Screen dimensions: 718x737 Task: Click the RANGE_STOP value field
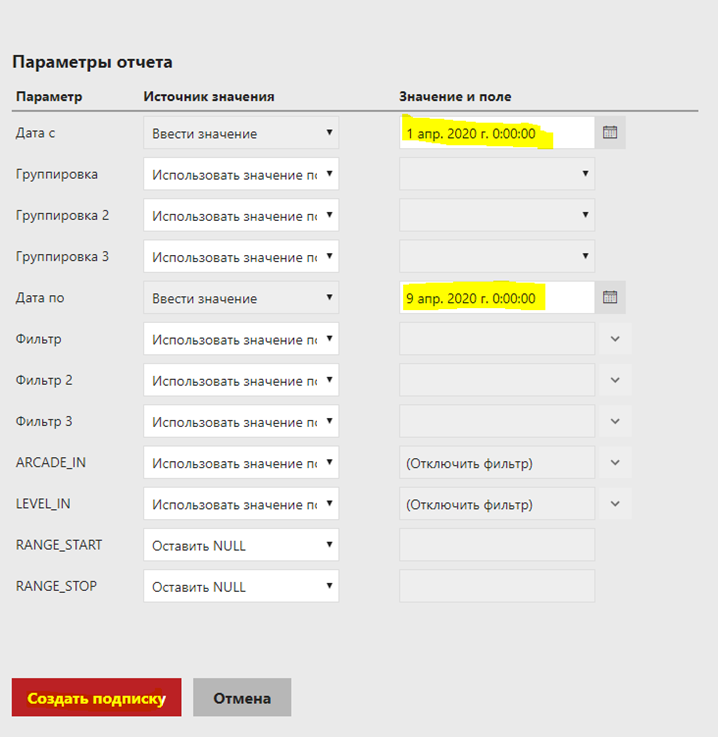[x=497, y=587]
